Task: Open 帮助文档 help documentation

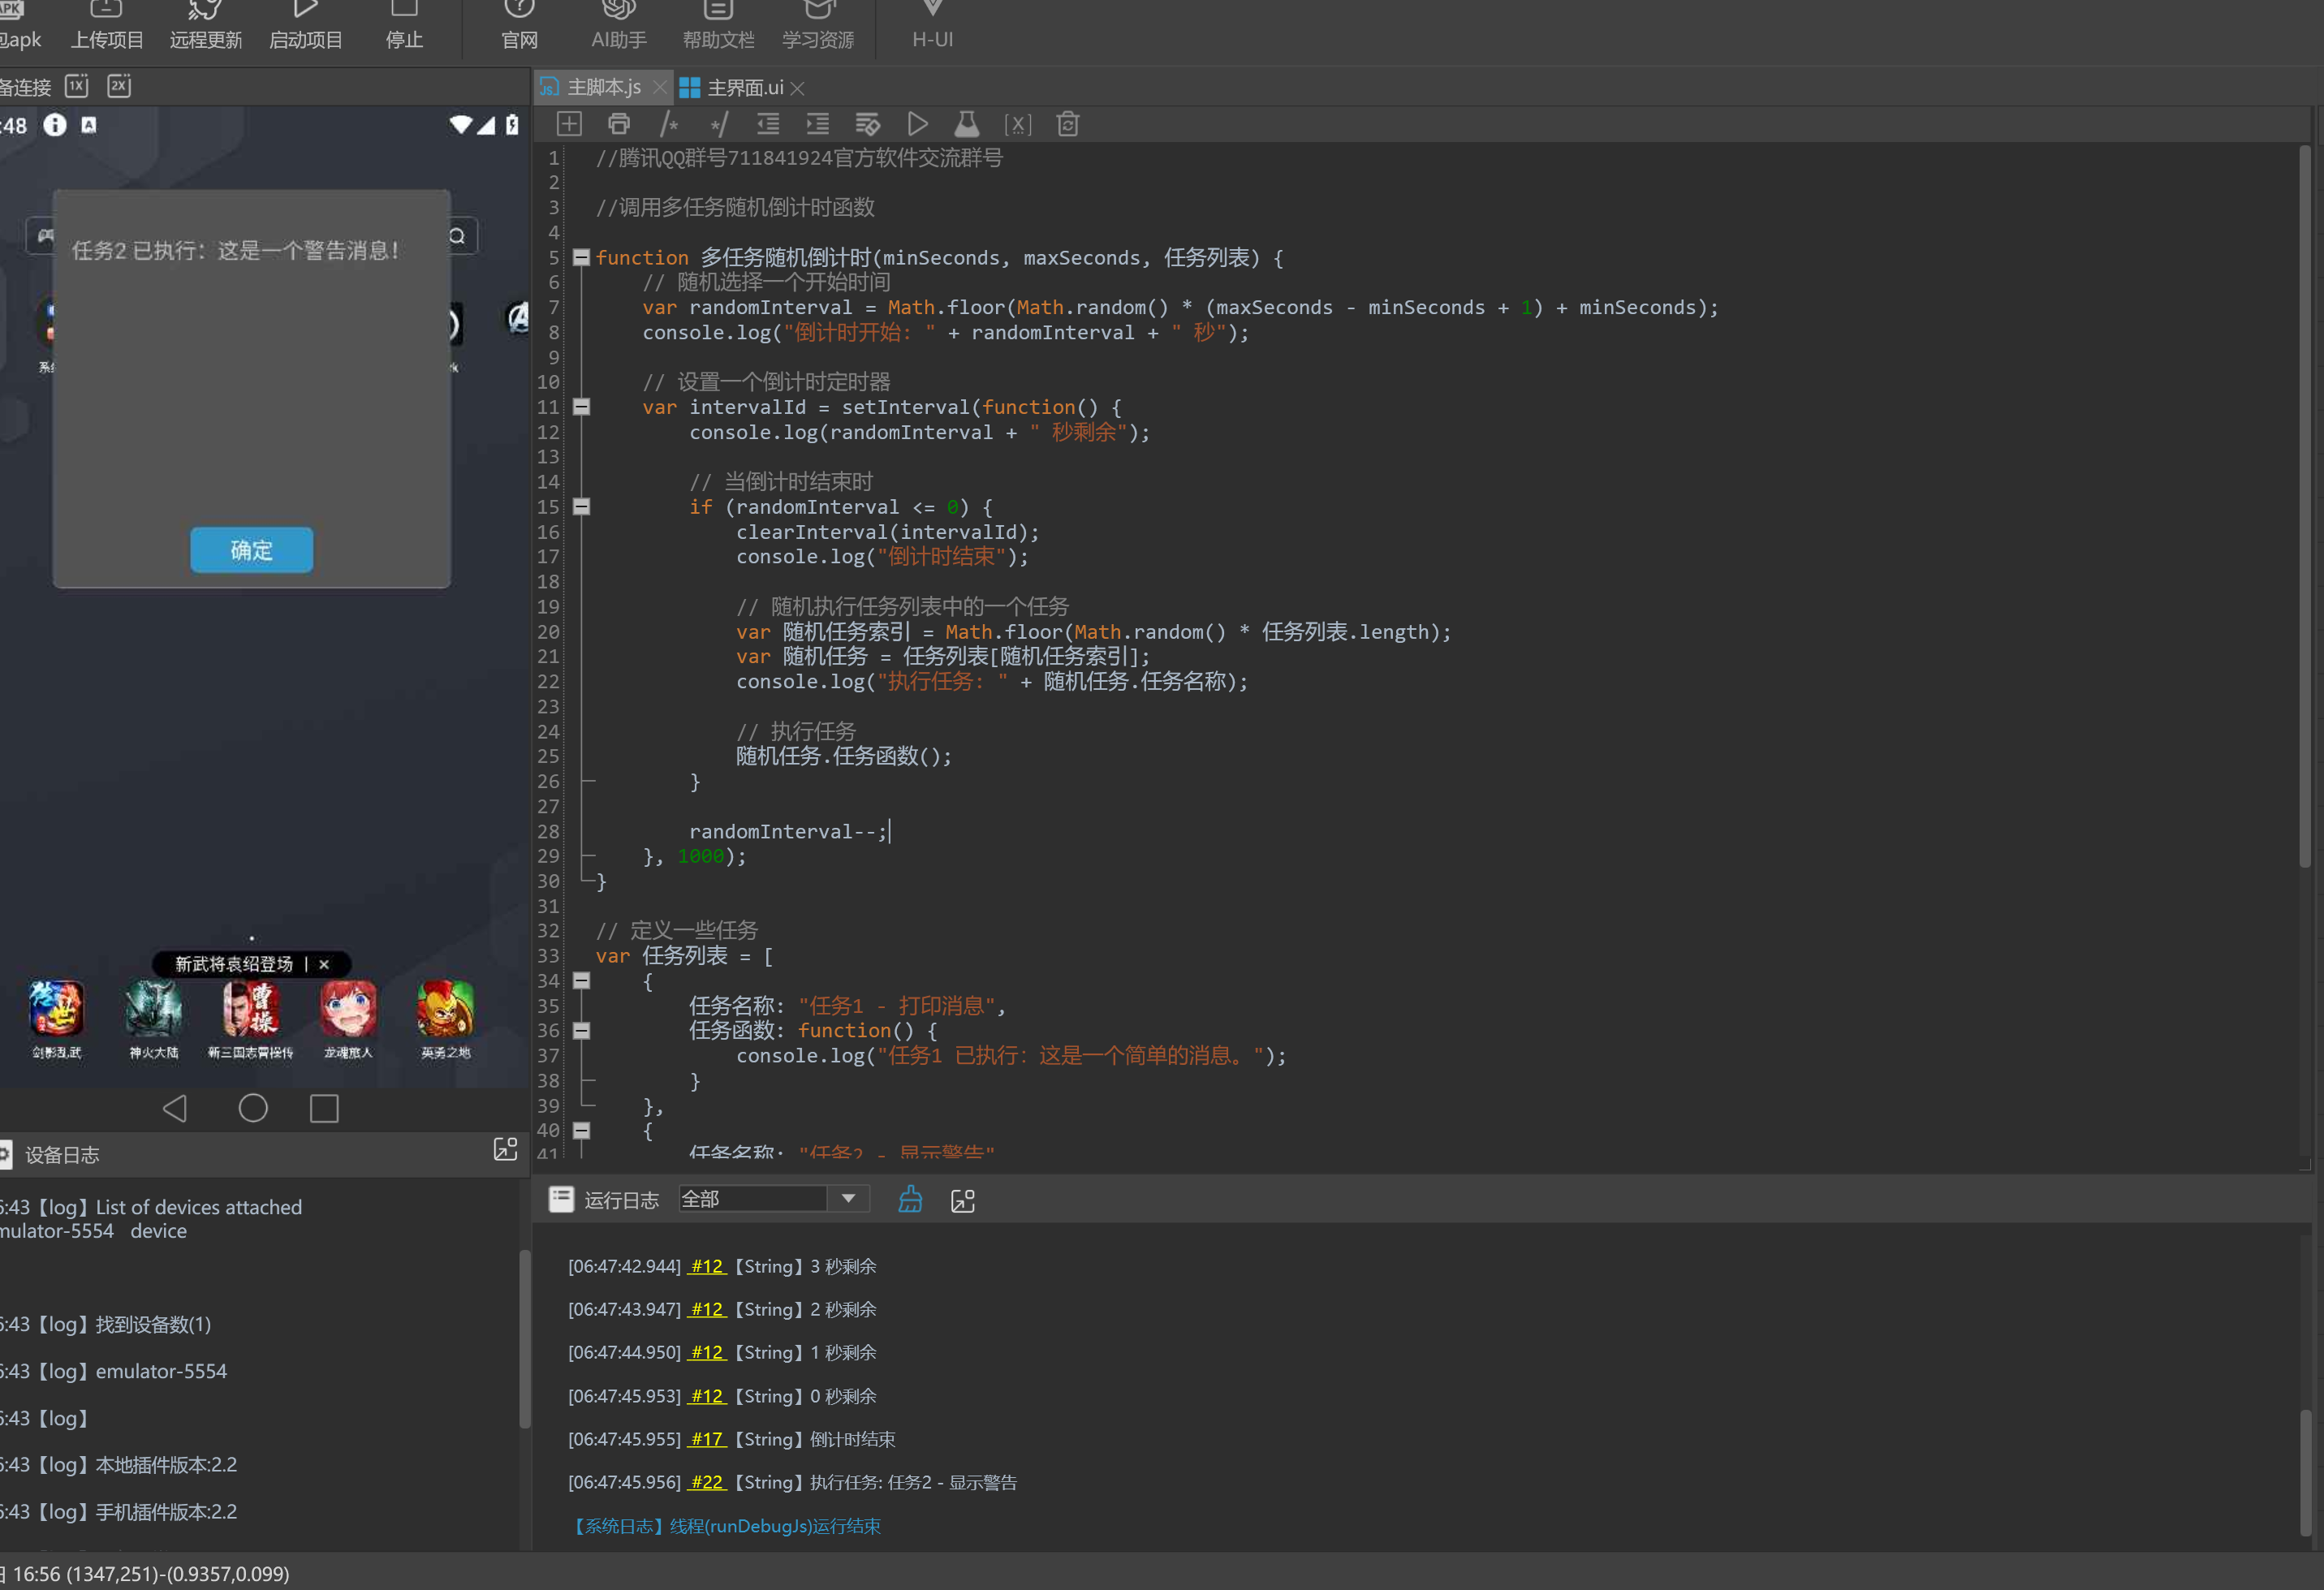Action: click(718, 27)
